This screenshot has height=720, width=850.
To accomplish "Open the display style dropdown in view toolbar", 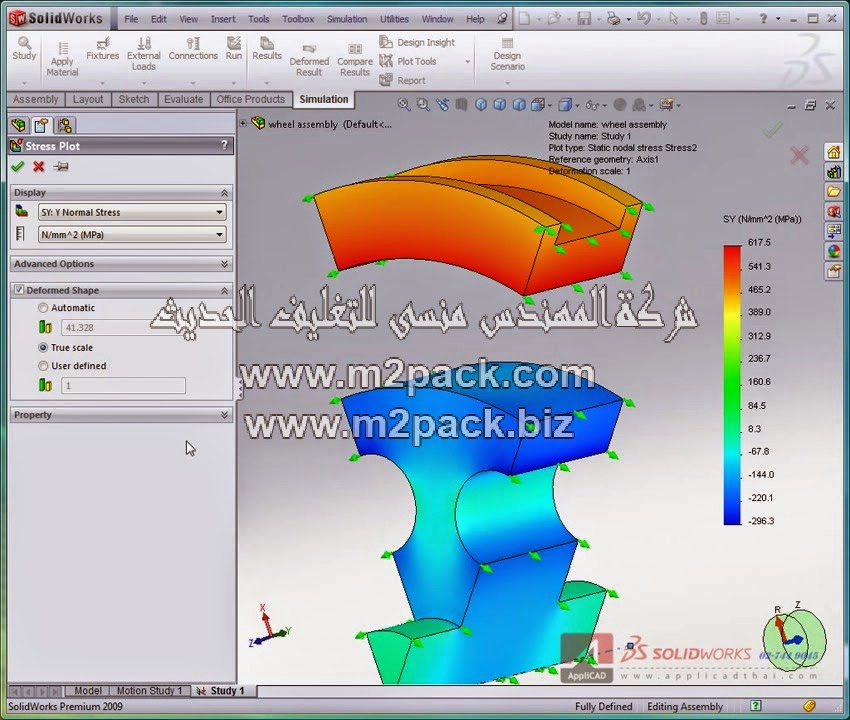I will pyautogui.click(x=577, y=105).
